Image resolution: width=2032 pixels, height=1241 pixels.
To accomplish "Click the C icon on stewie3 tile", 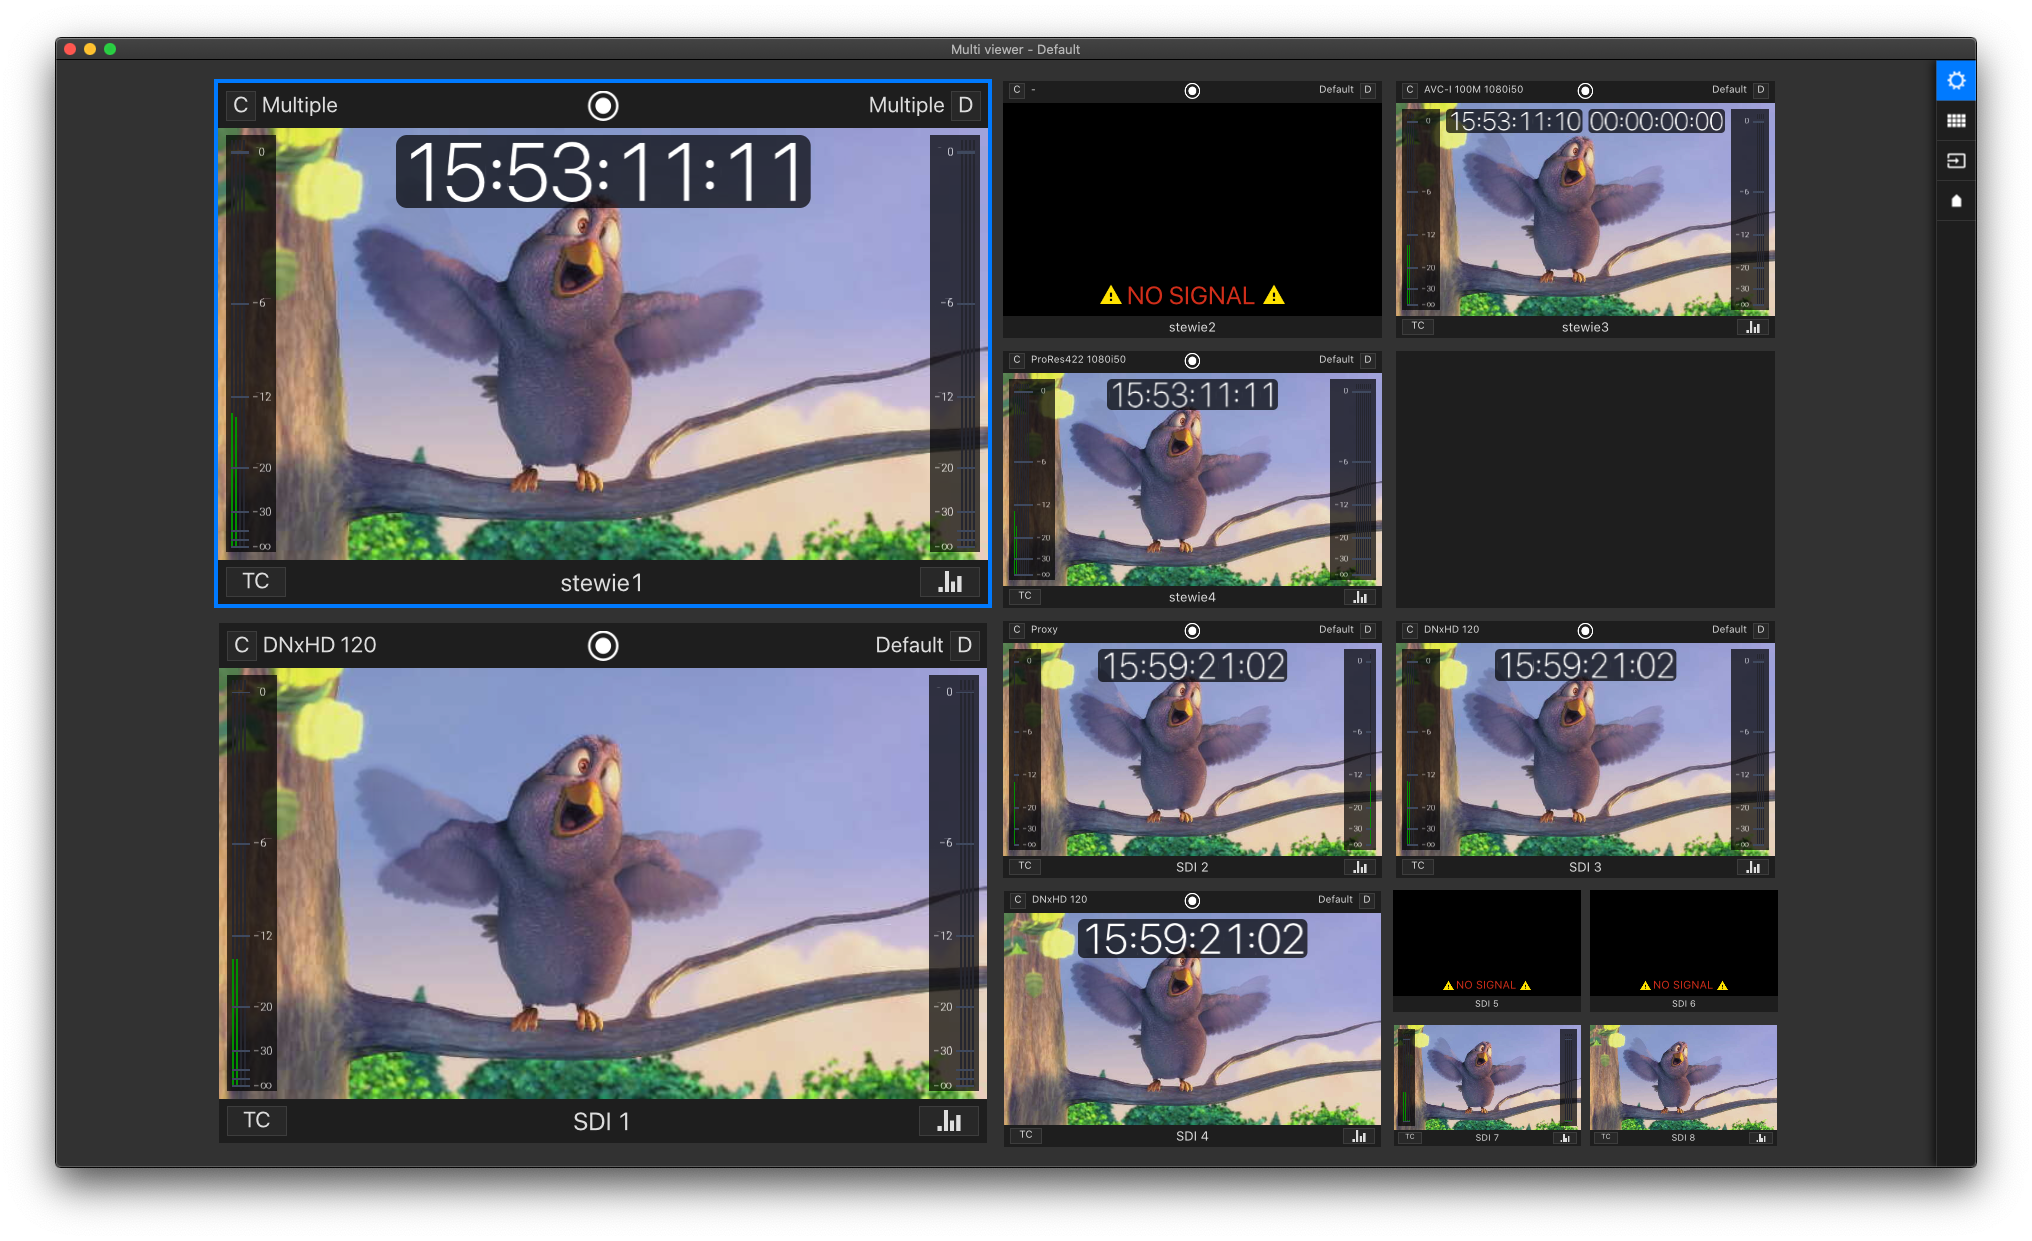I will click(1410, 90).
